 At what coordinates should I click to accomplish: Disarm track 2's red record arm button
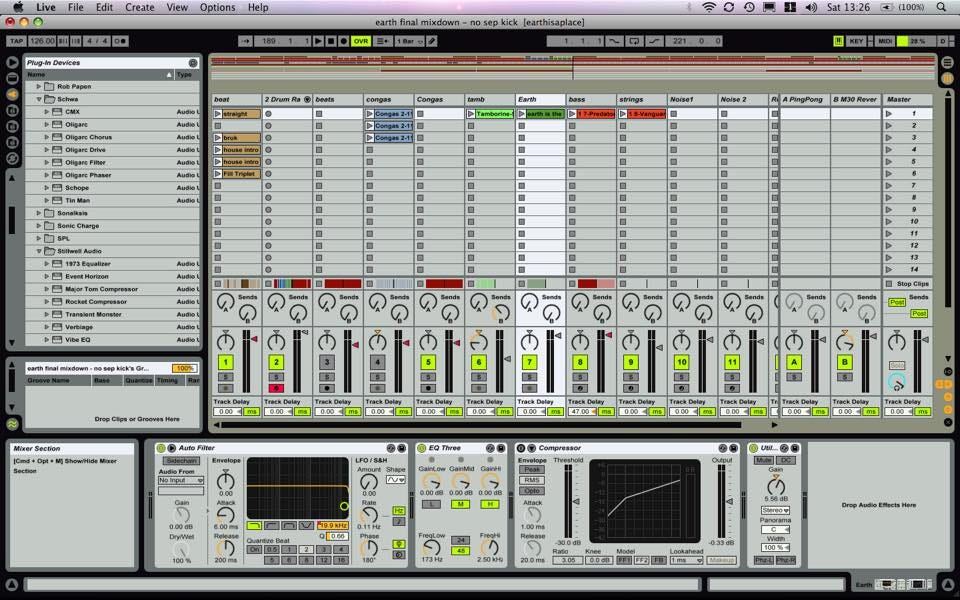point(276,388)
